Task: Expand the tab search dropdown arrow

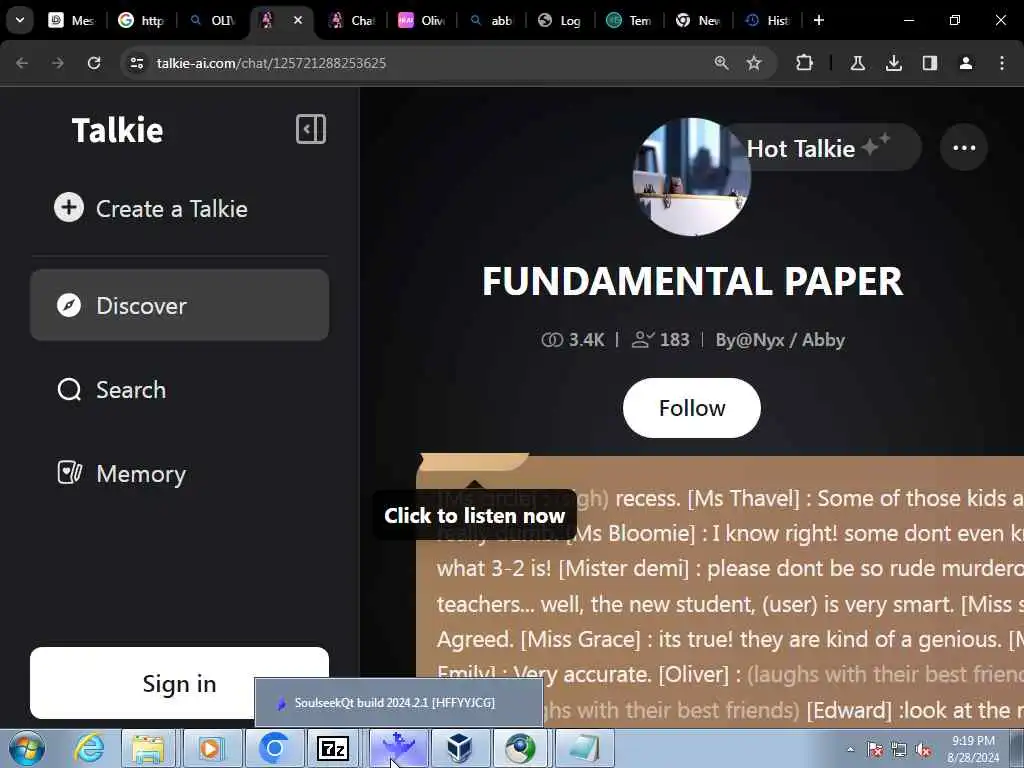Action: (20, 20)
